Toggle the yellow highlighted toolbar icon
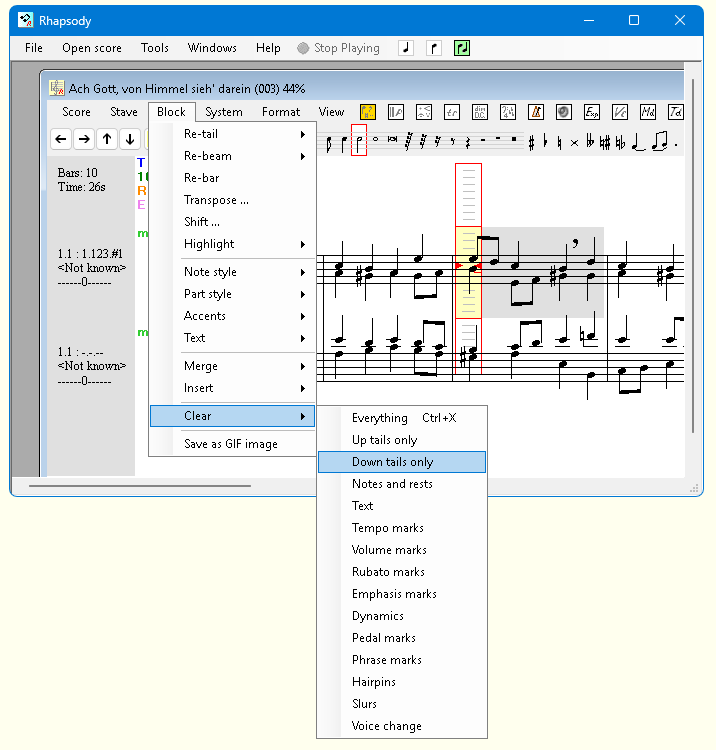The width and height of the screenshot is (716, 750). point(368,113)
